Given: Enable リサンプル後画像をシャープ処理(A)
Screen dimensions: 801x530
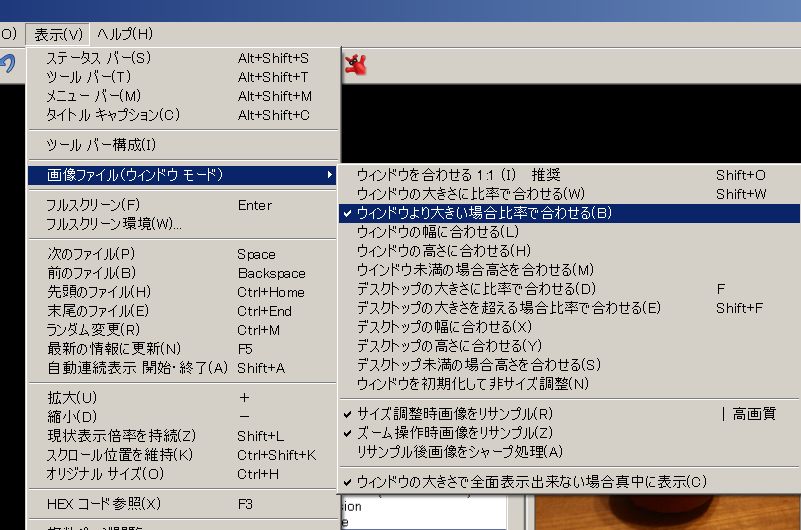Looking at the screenshot, I should 459,451.
